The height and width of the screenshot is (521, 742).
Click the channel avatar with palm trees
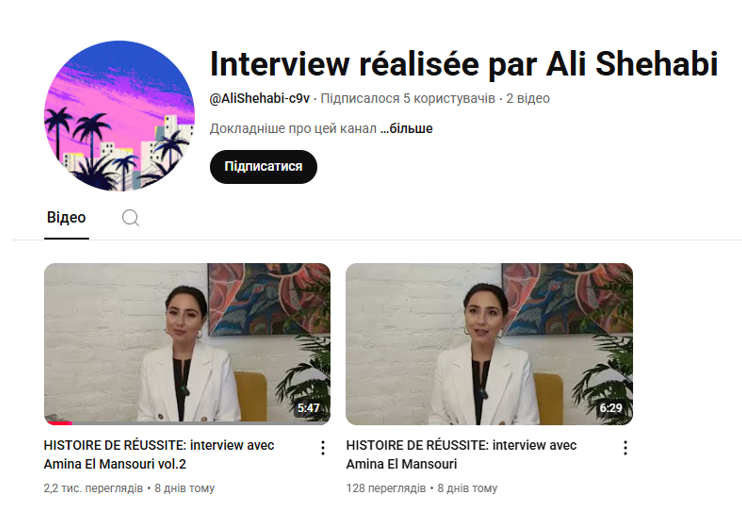(119, 116)
